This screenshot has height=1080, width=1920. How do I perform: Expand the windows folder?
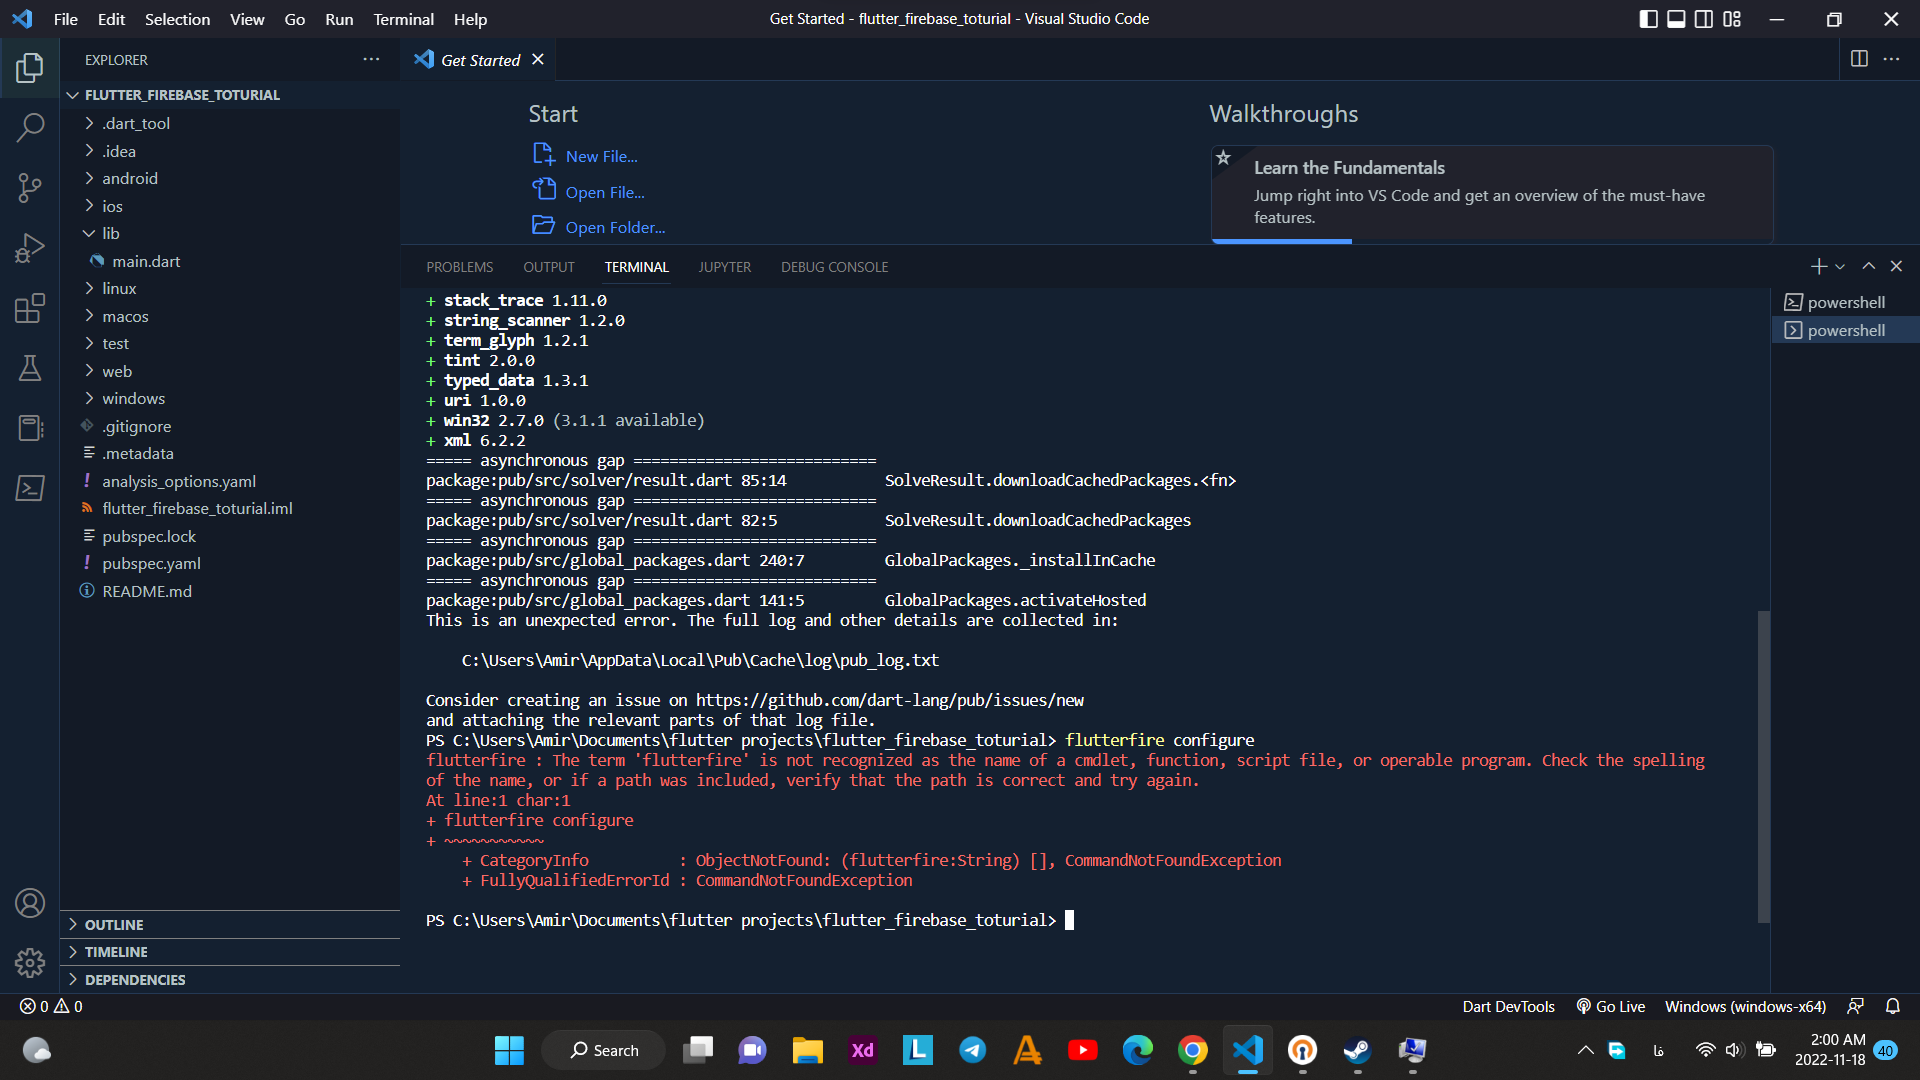[x=230, y=398]
